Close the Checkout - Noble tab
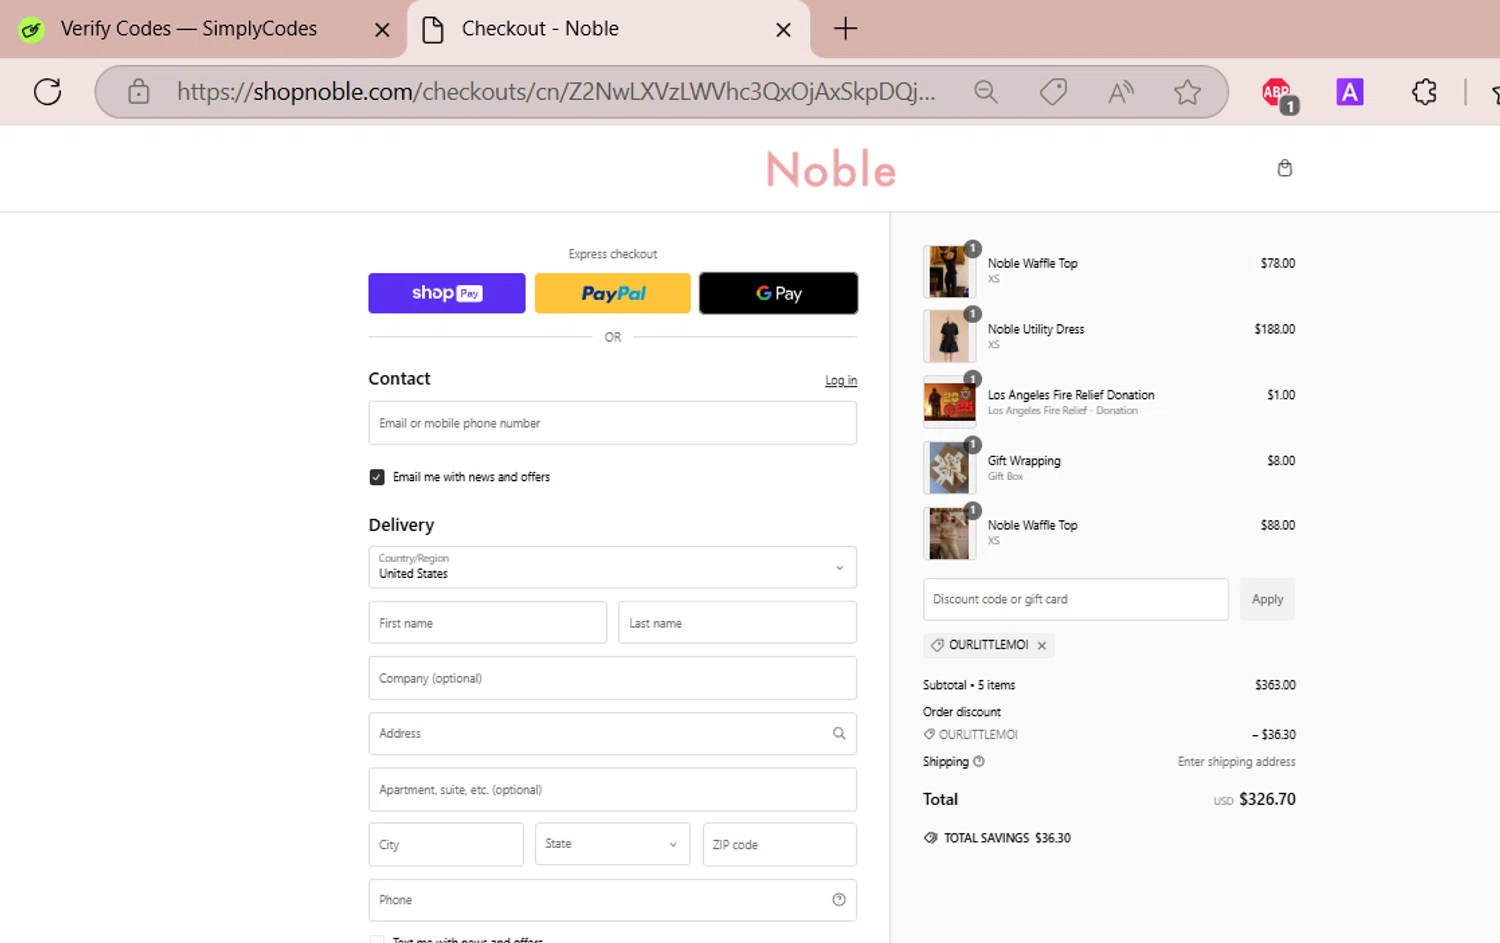This screenshot has height=943, width=1500. [x=783, y=30]
